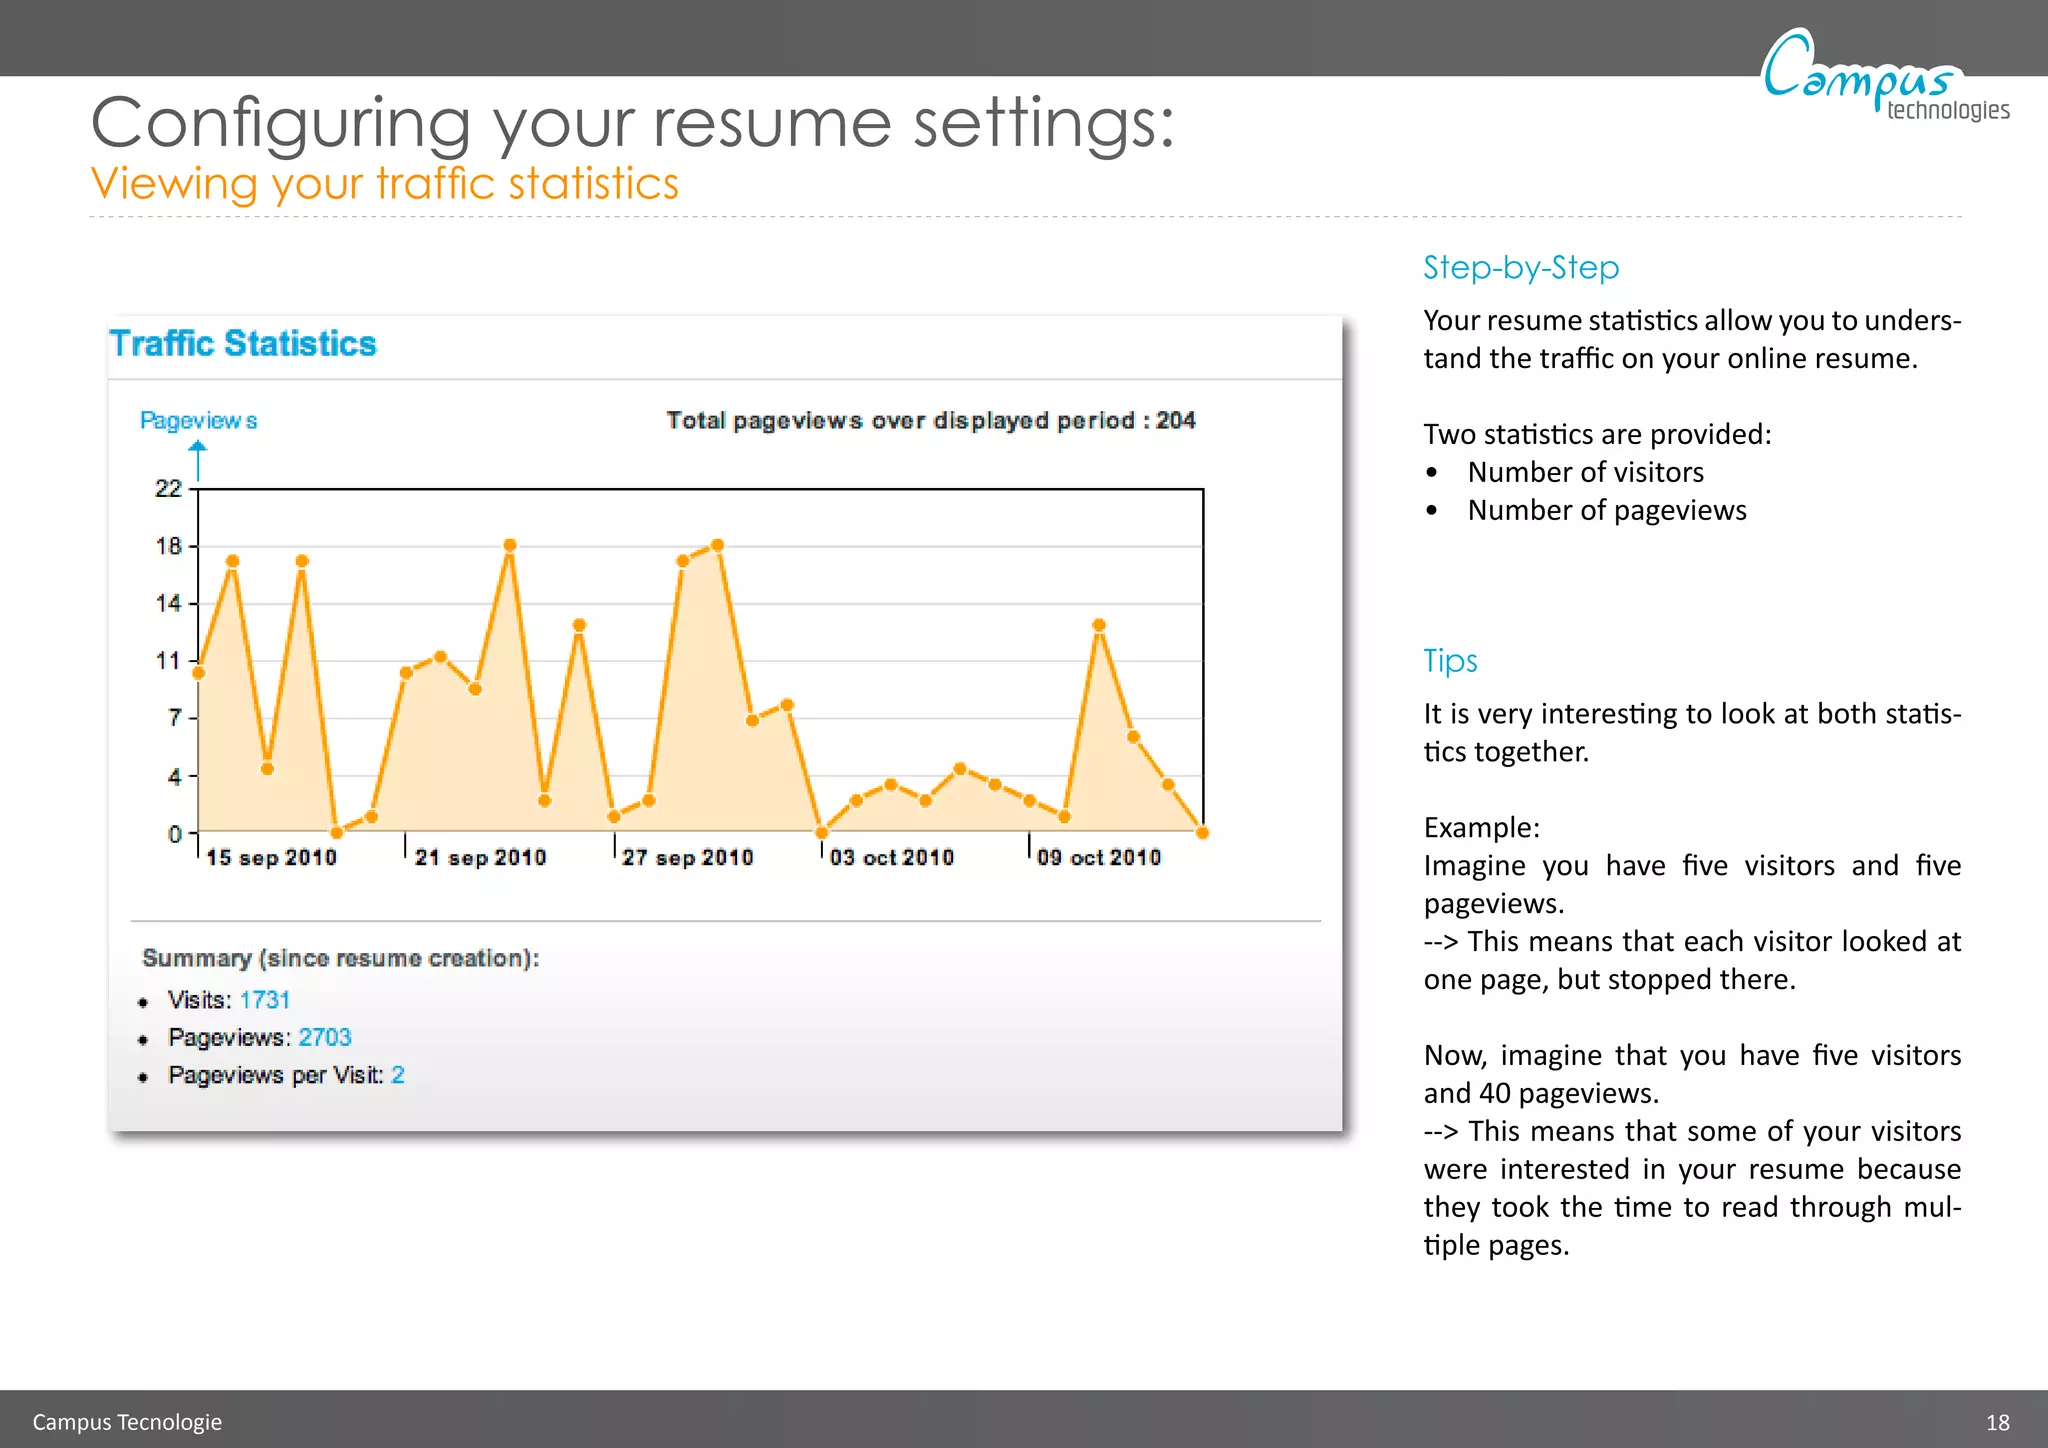Click the 'Configuring your resume settings:' title
The width and height of the screenshot is (2048, 1448).
633,123
